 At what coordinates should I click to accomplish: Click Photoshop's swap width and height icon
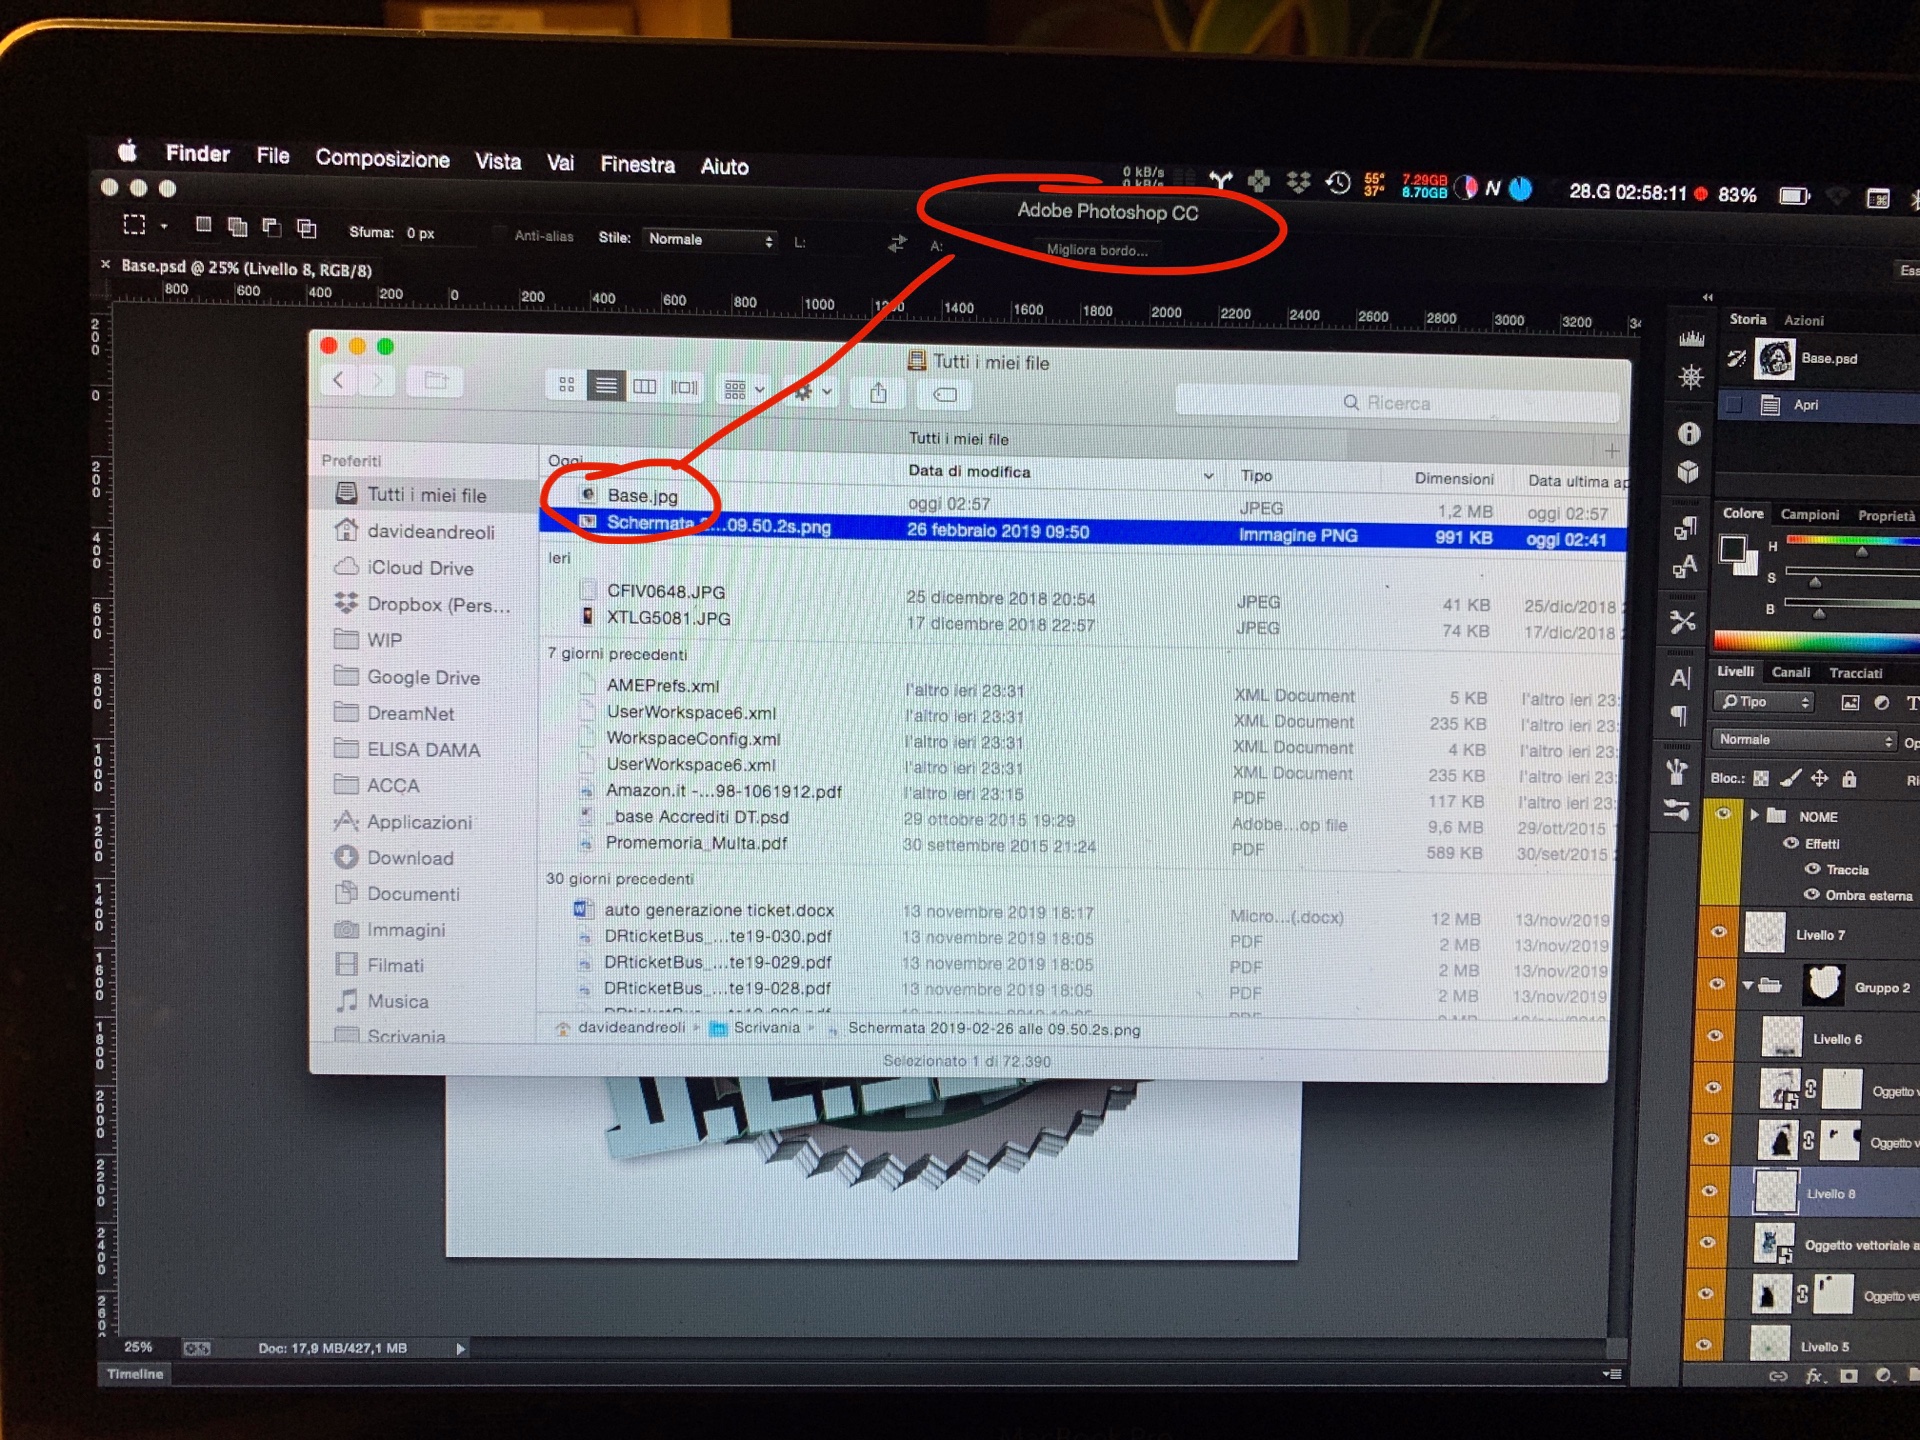tap(897, 243)
